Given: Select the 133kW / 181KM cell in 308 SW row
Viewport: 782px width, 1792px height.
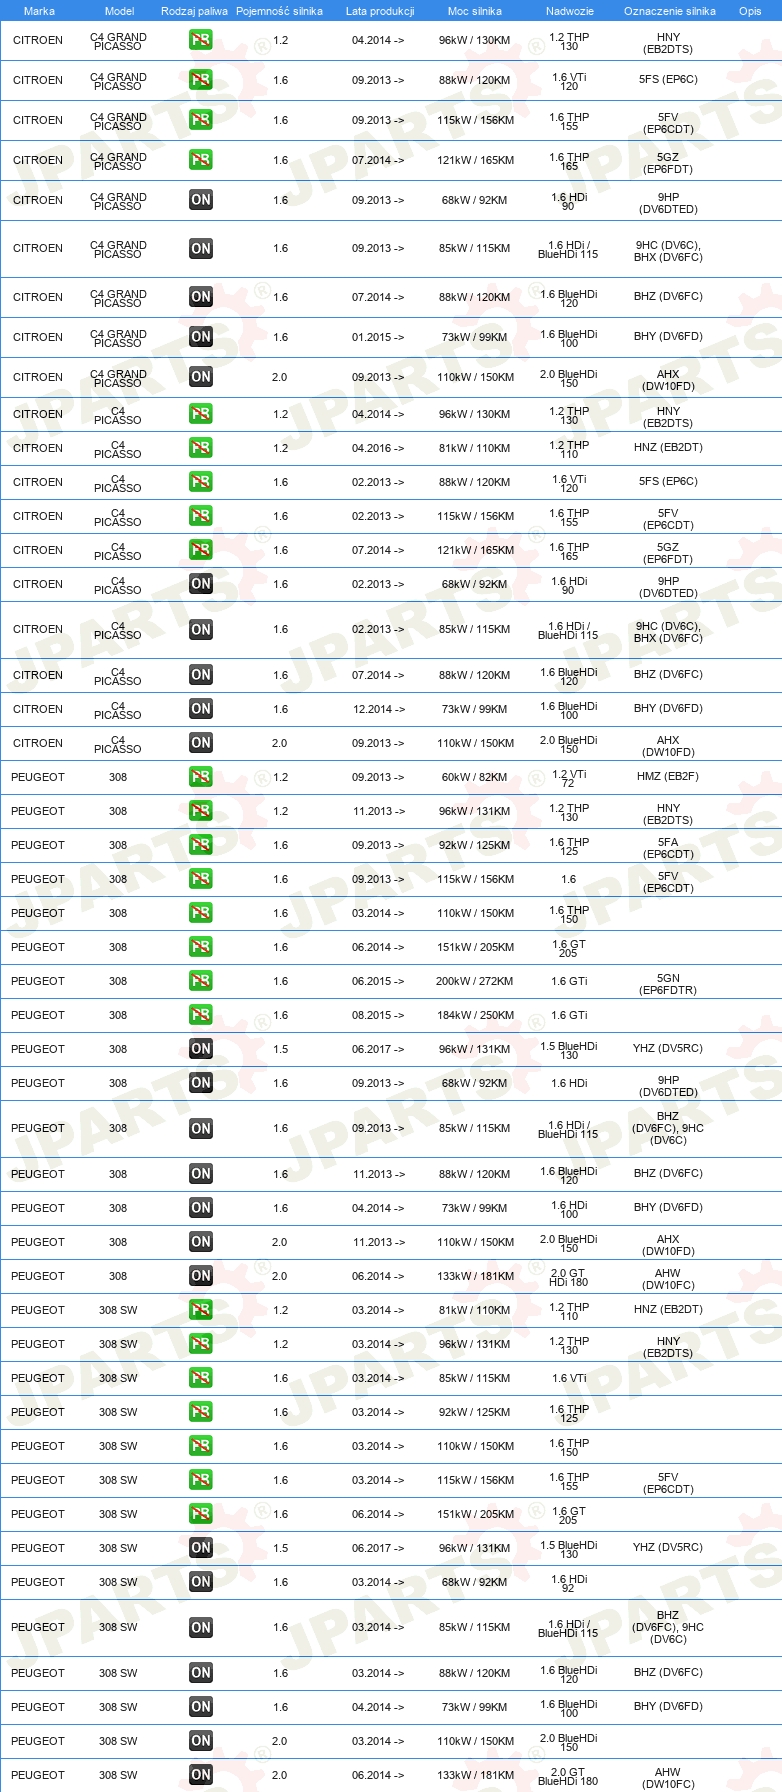Looking at the screenshot, I should coord(475,1776).
